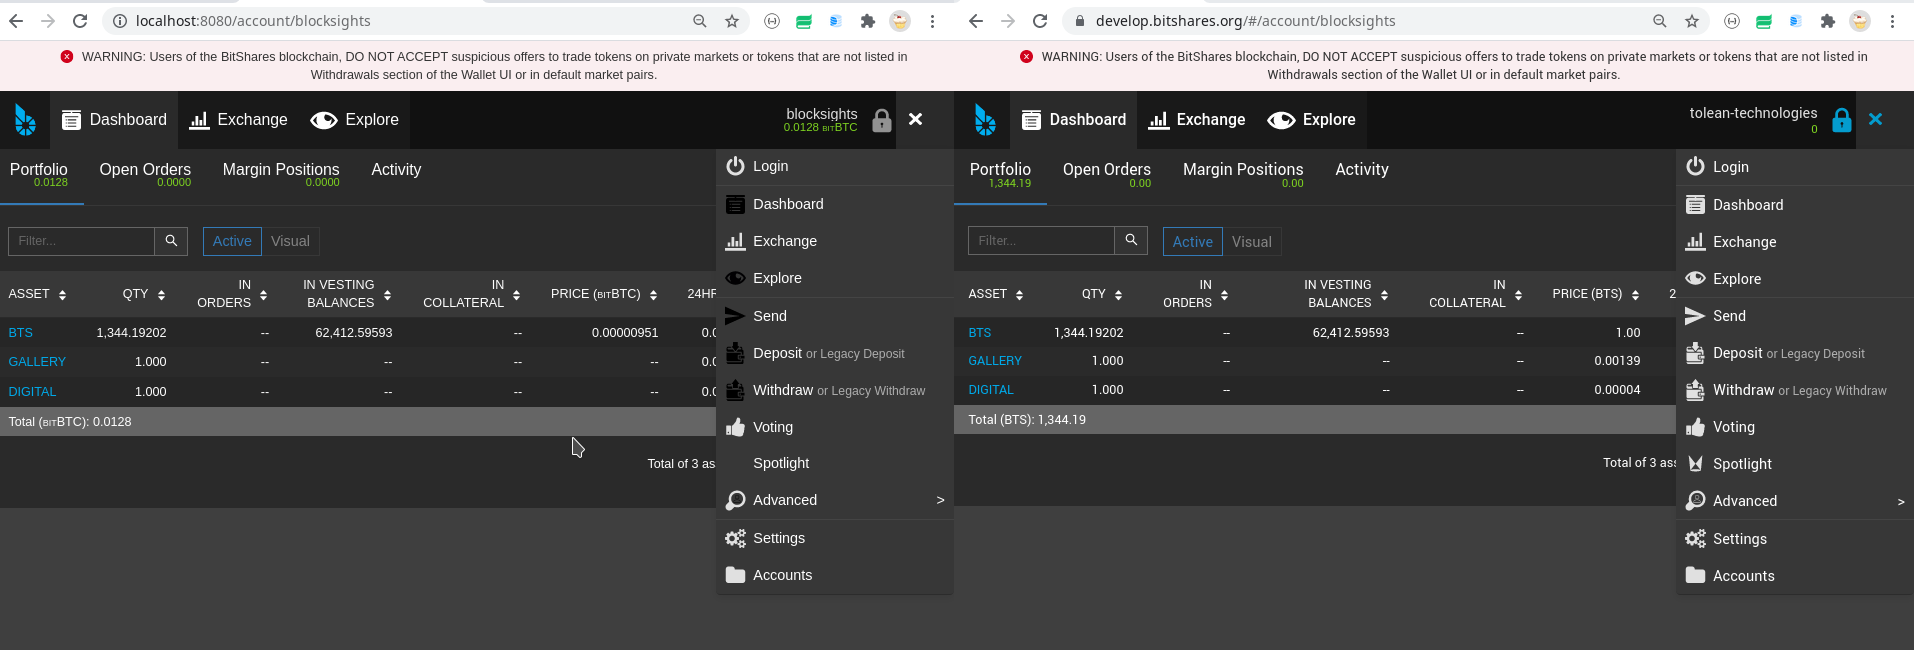Reload the localhost:8080 browser page
Viewport: 1914px width, 650px height.
[80, 21]
